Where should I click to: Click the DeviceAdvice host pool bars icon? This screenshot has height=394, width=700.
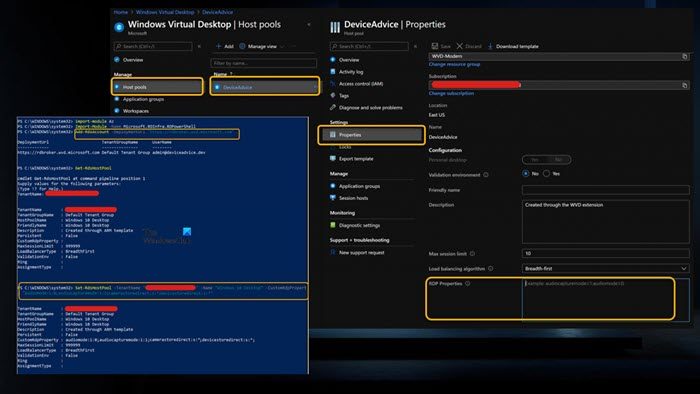[x=335, y=28]
